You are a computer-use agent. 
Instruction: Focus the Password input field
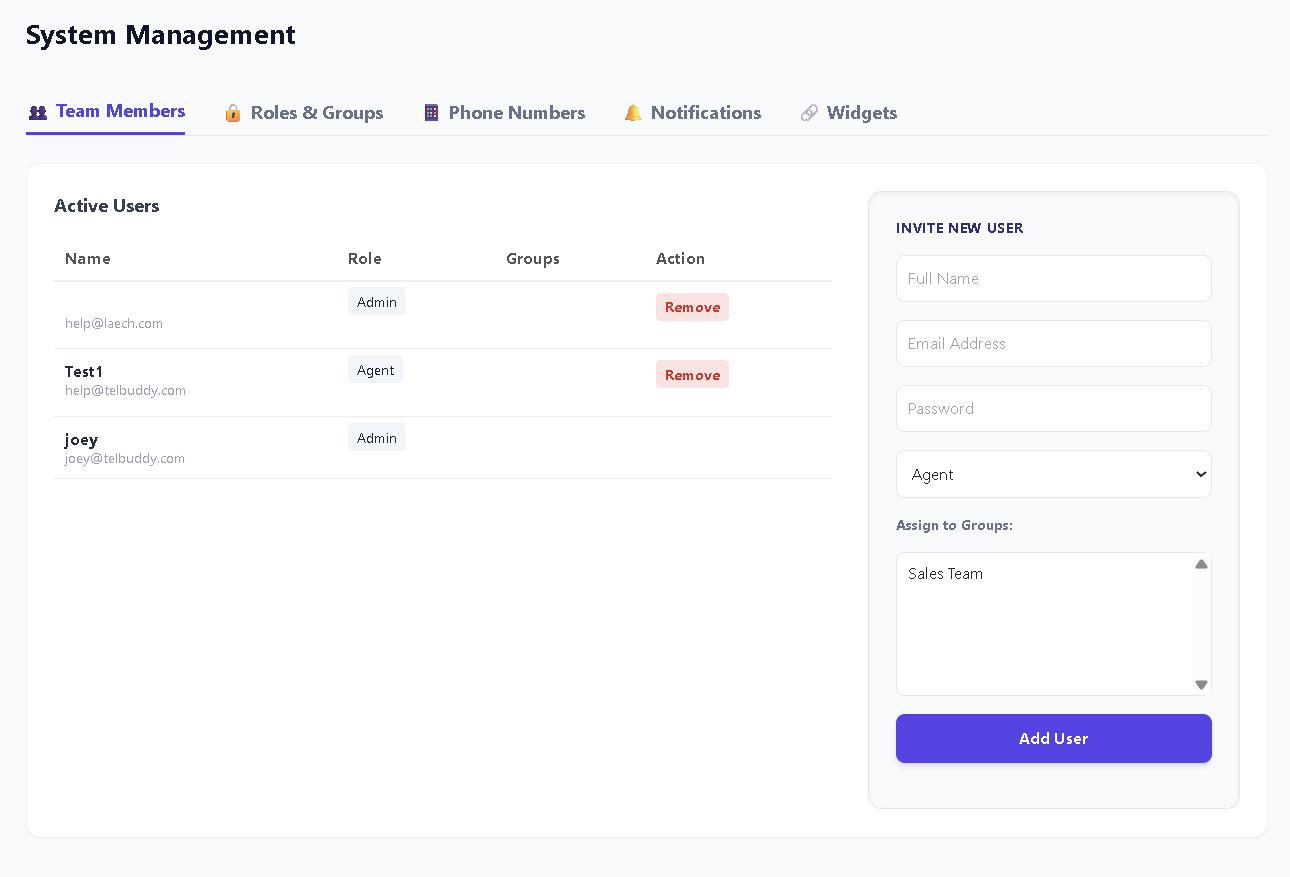tap(1054, 408)
